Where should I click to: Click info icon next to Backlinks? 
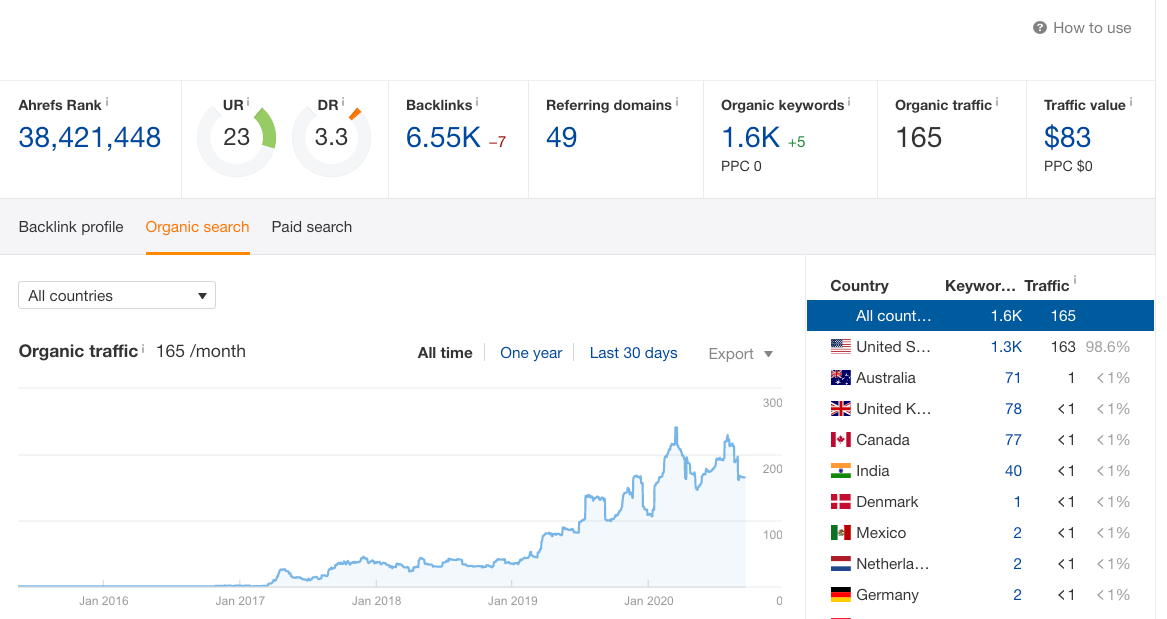477,102
